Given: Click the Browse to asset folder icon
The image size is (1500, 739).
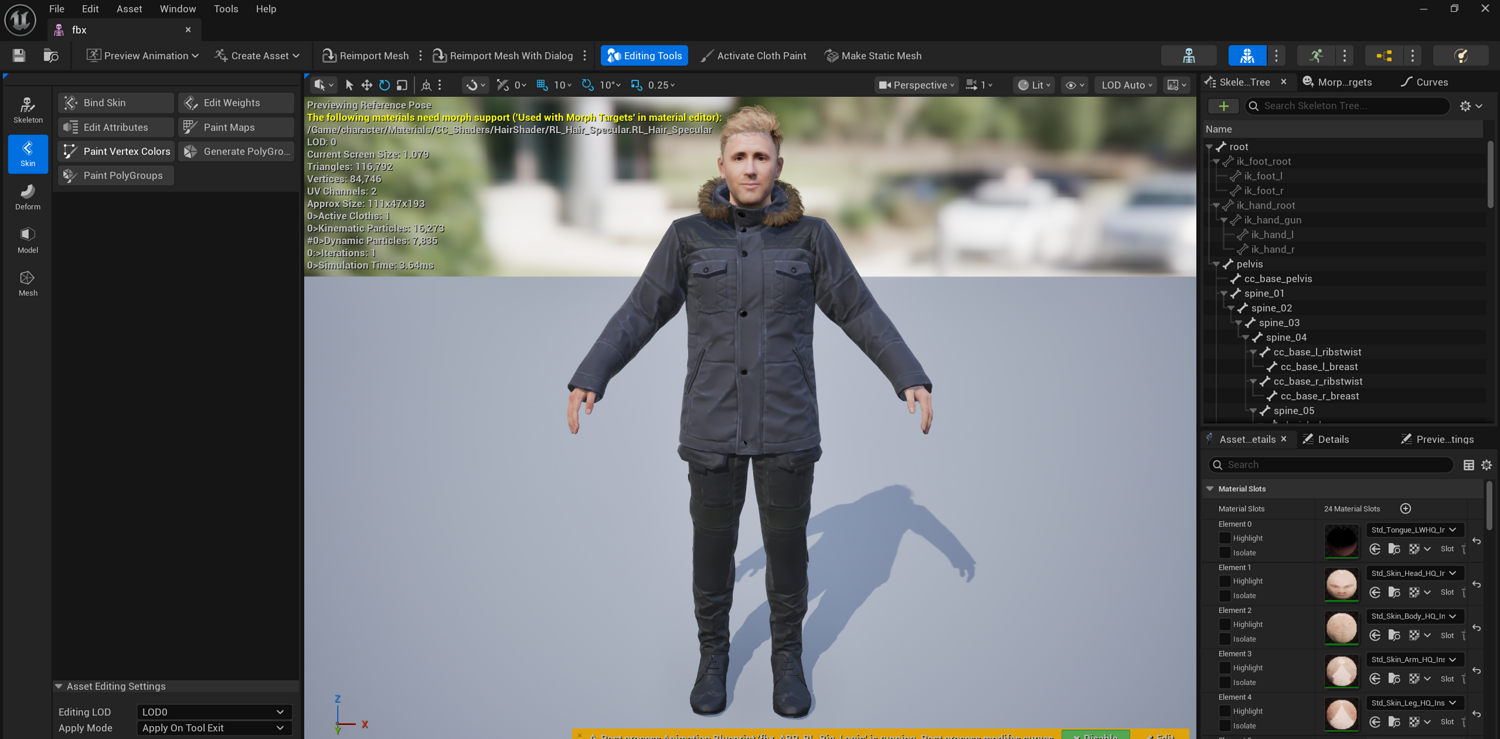Looking at the screenshot, I should click(51, 56).
